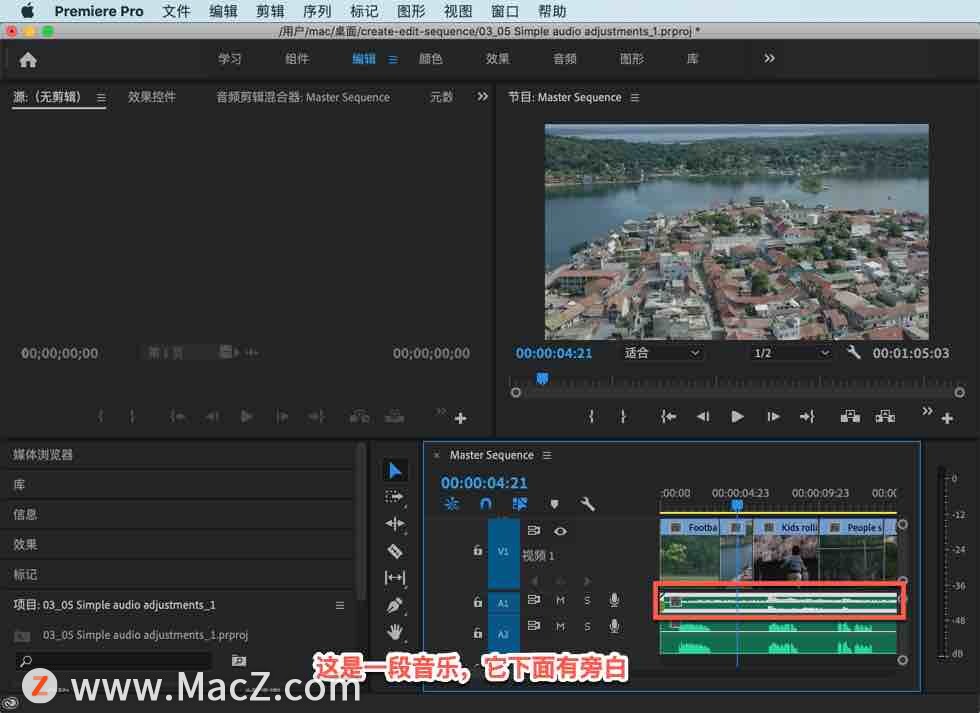Open the 1/2 playback resolution dropdown
The height and width of the screenshot is (713, 980).
pyautogui.click(x=791, y=353)
